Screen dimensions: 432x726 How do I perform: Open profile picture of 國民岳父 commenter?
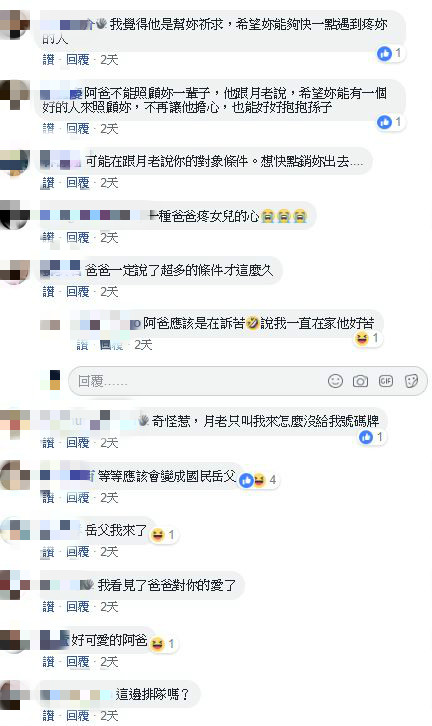pos(15,476)
